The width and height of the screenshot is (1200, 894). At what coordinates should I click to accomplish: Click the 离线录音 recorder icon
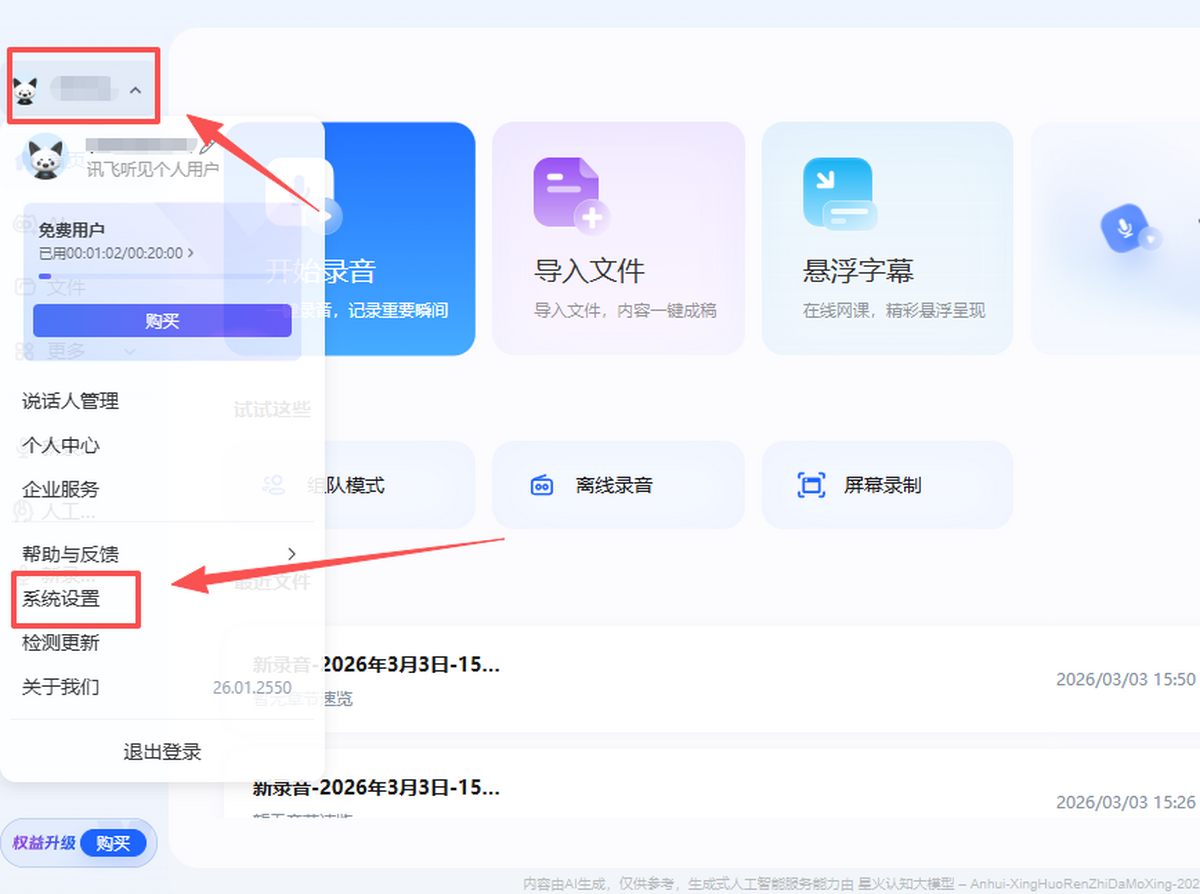[541, 486]
